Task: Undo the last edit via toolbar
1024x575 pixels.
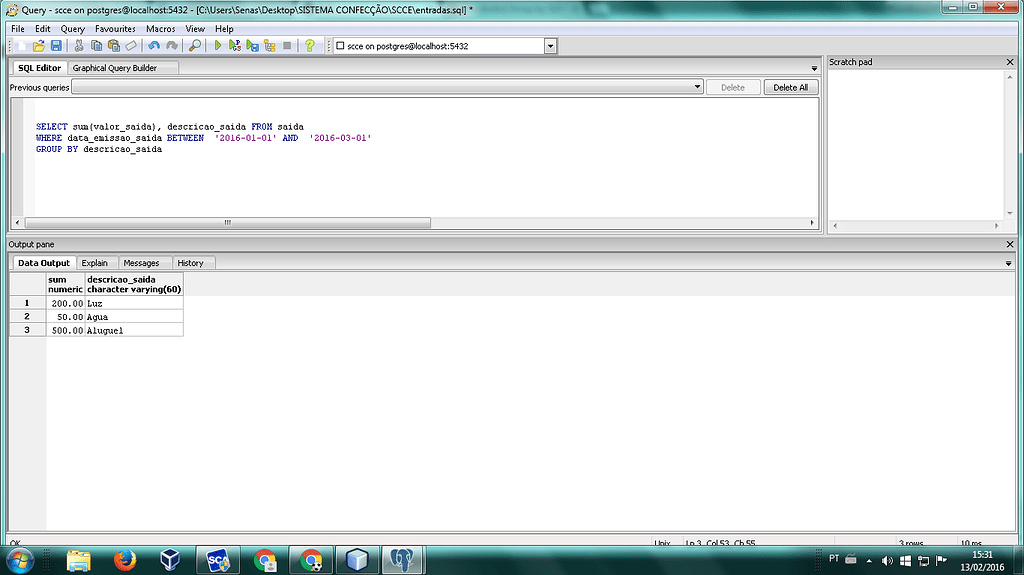Action: [x=153, y=46]
